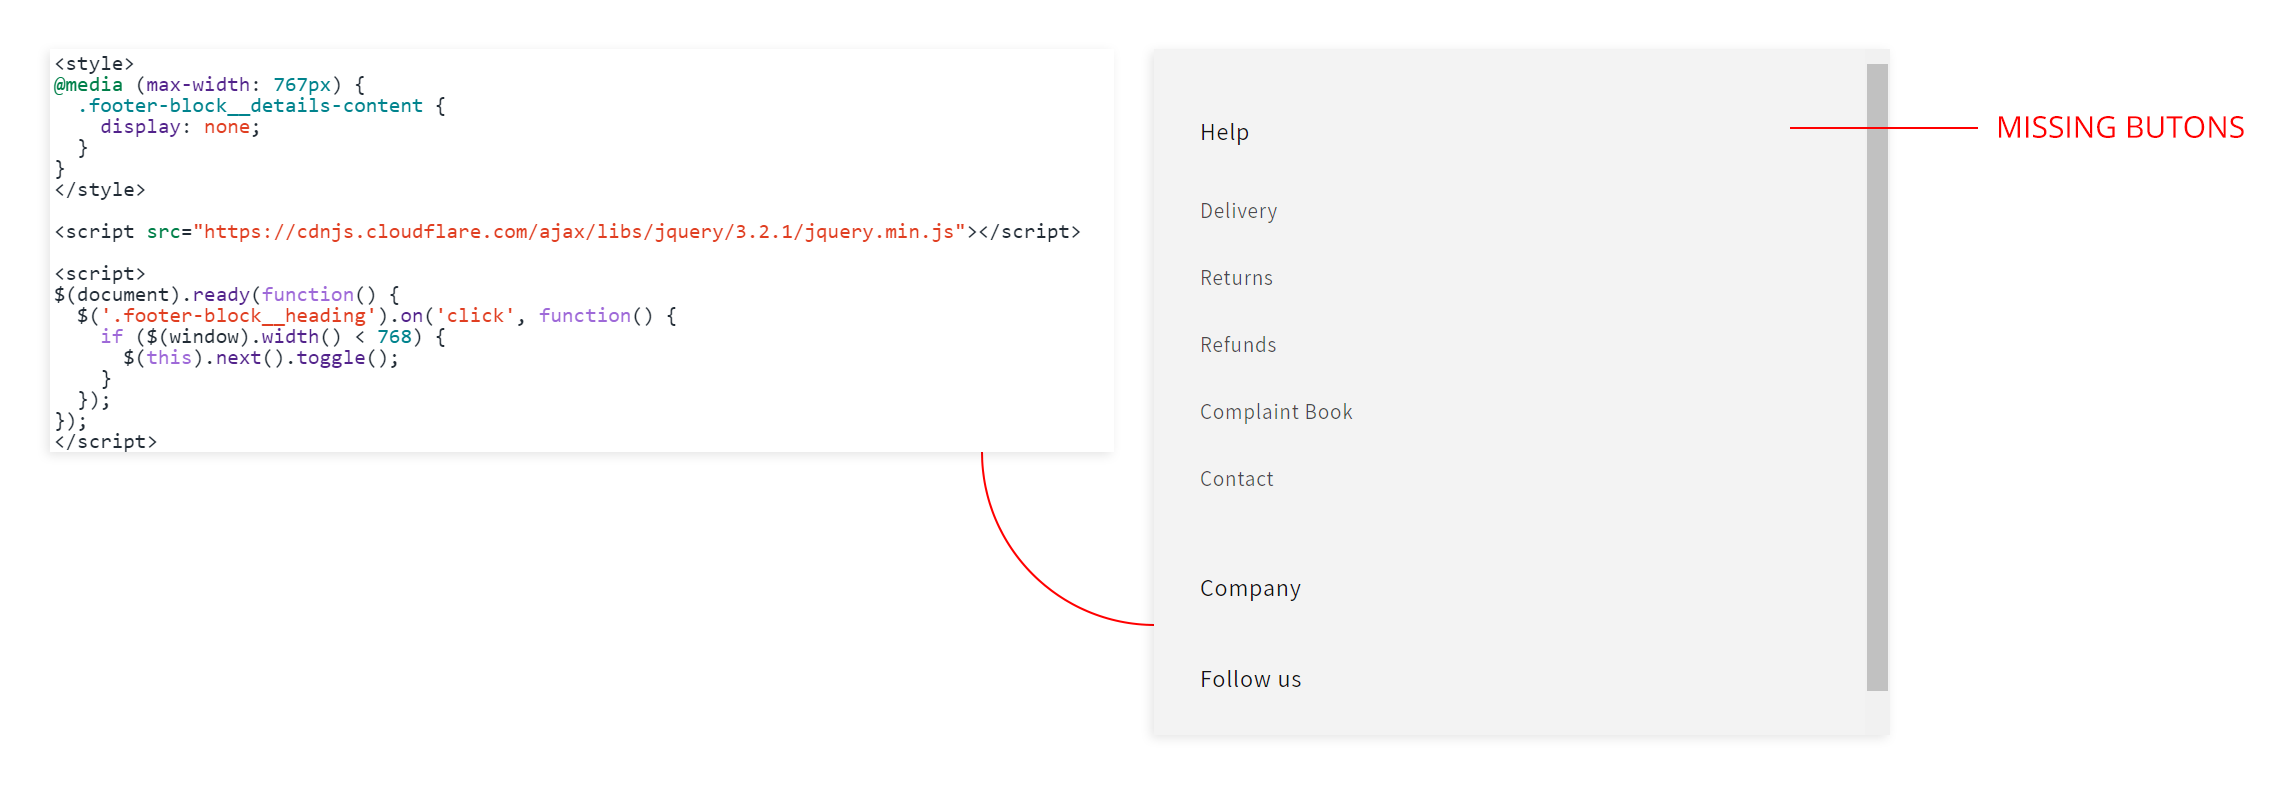Expand the Follow us section
Image resolution: width=2292 pixels, height=786 pixels.
1250,679
